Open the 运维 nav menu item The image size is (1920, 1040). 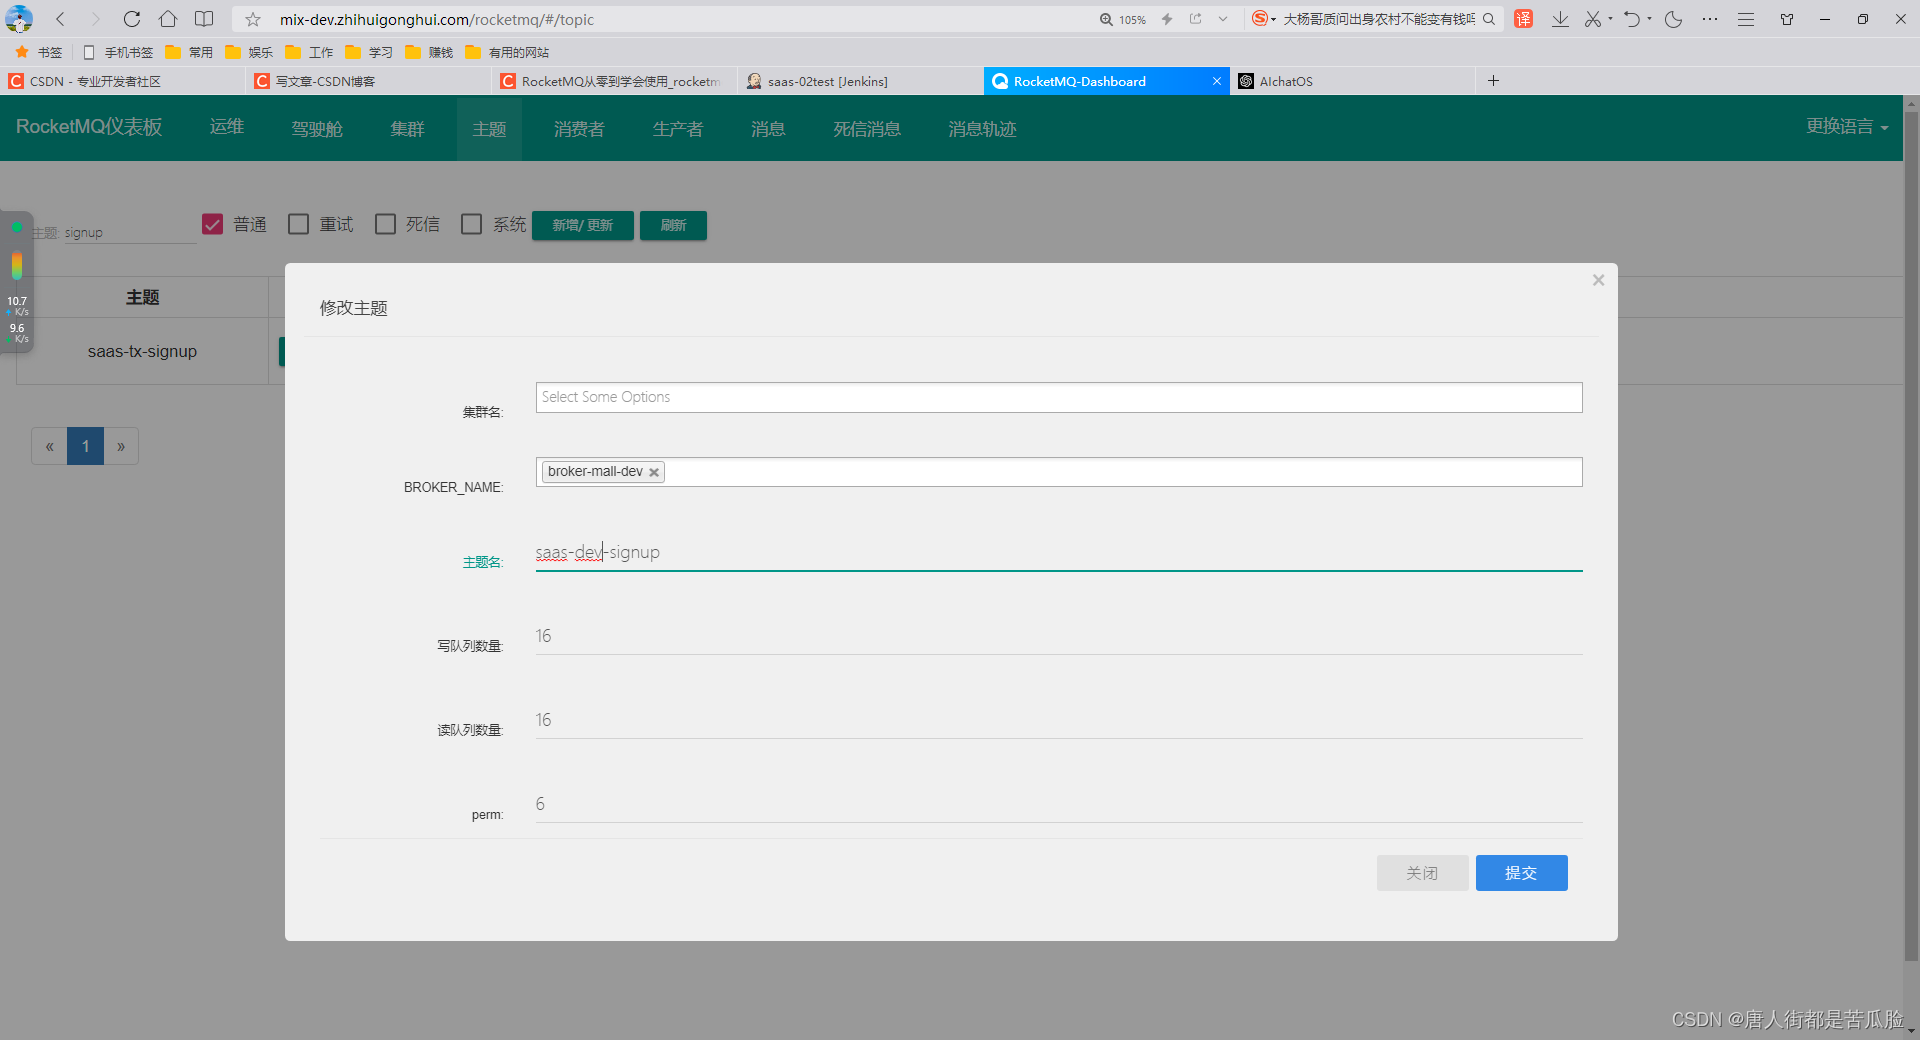227,127
